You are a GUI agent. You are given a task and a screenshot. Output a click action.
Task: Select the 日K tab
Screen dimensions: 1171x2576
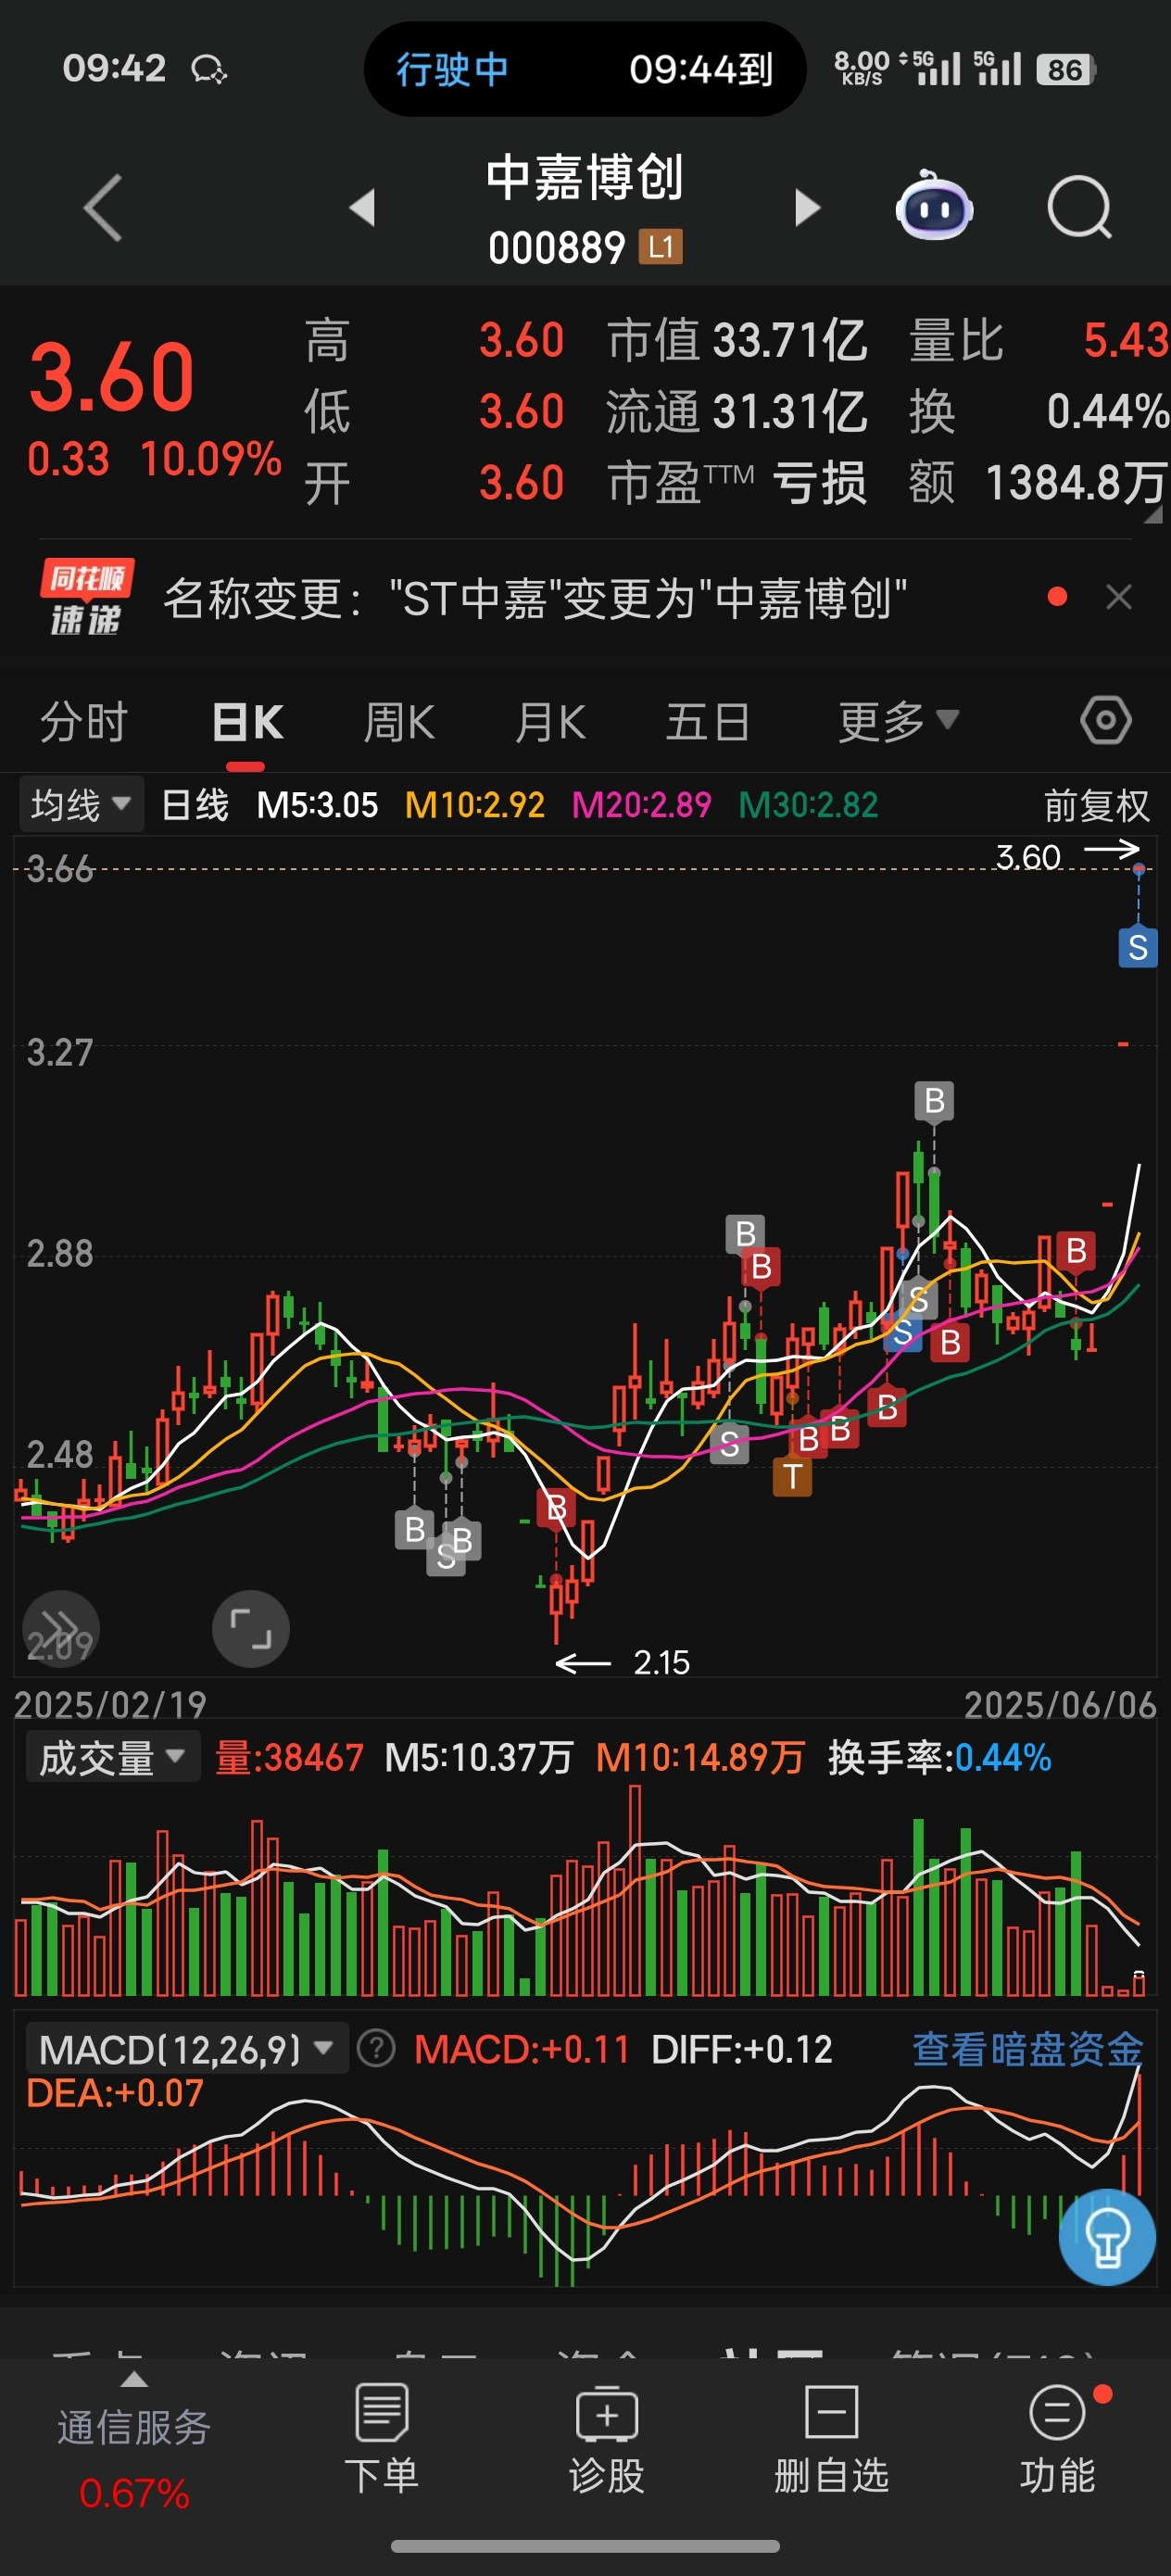(x=248, y=722)
